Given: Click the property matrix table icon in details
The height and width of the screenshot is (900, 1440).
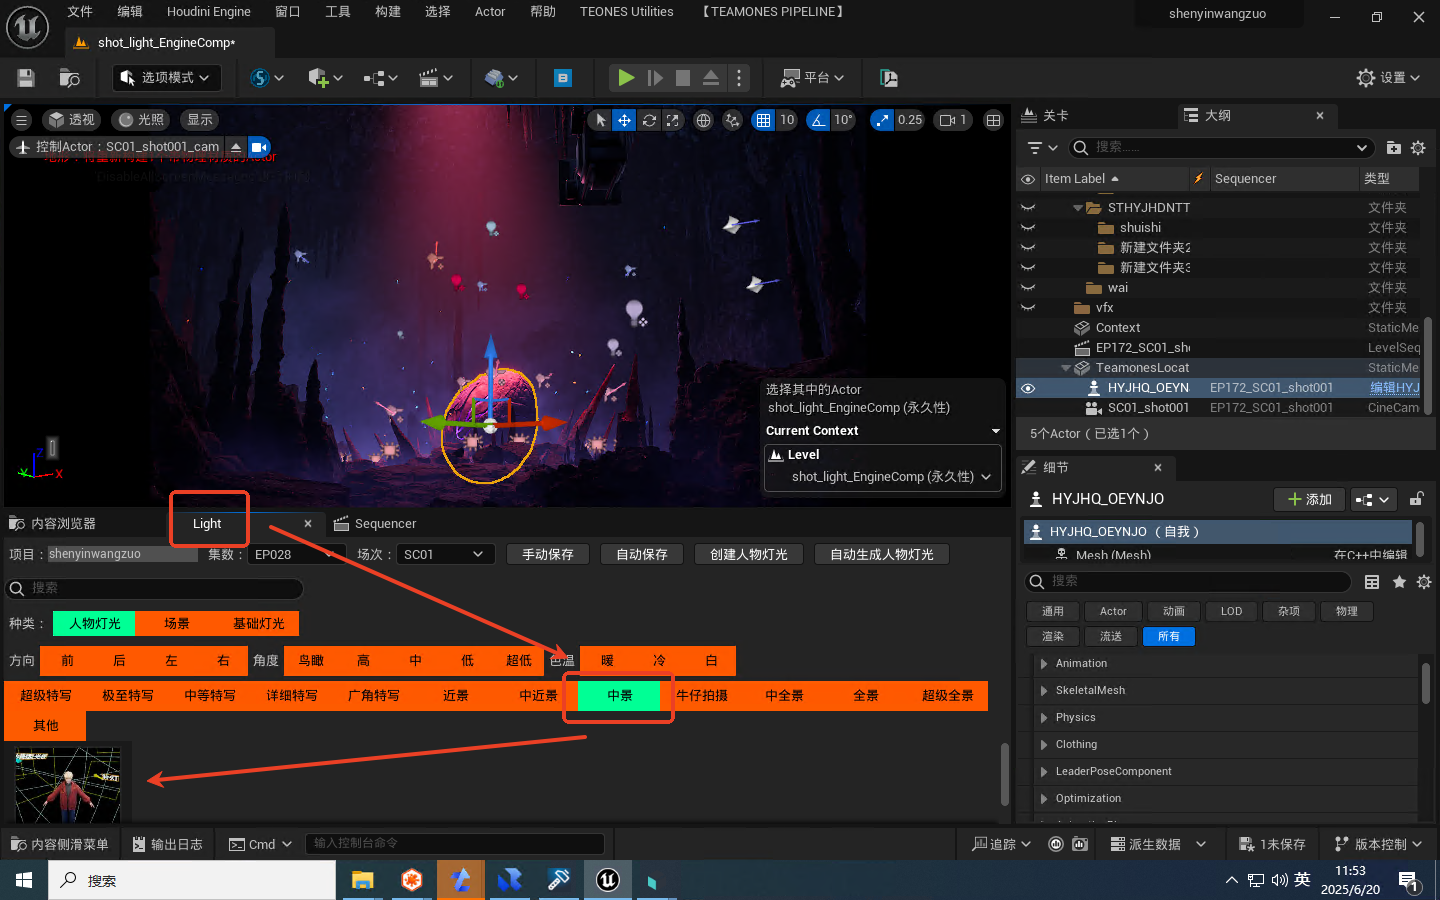Looking at the screenshot, I should [1372, 582].
